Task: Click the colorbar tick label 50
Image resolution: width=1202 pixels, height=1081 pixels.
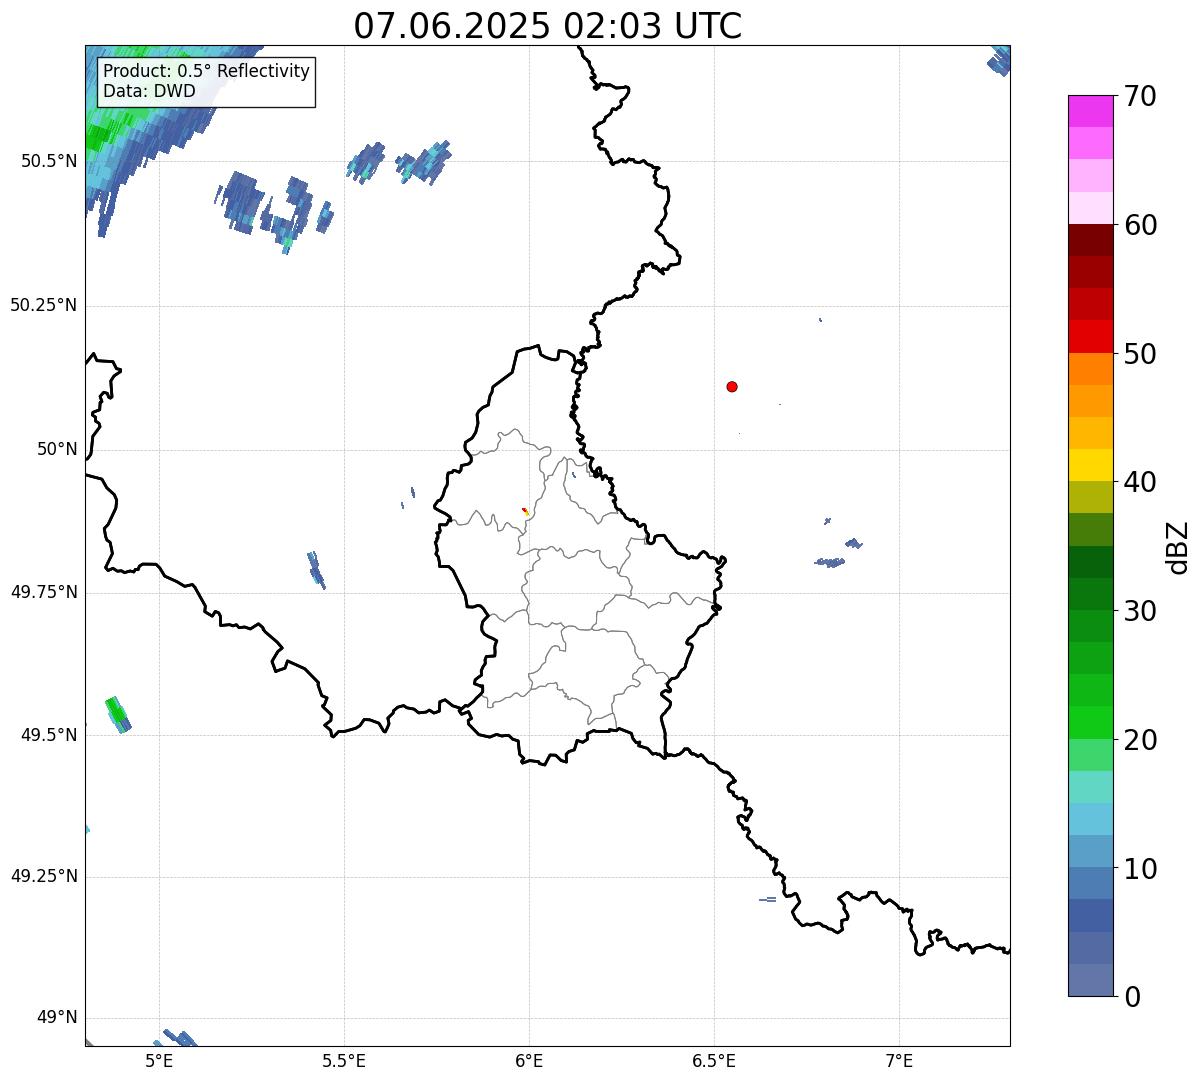Action: [x=1141, y=354]
